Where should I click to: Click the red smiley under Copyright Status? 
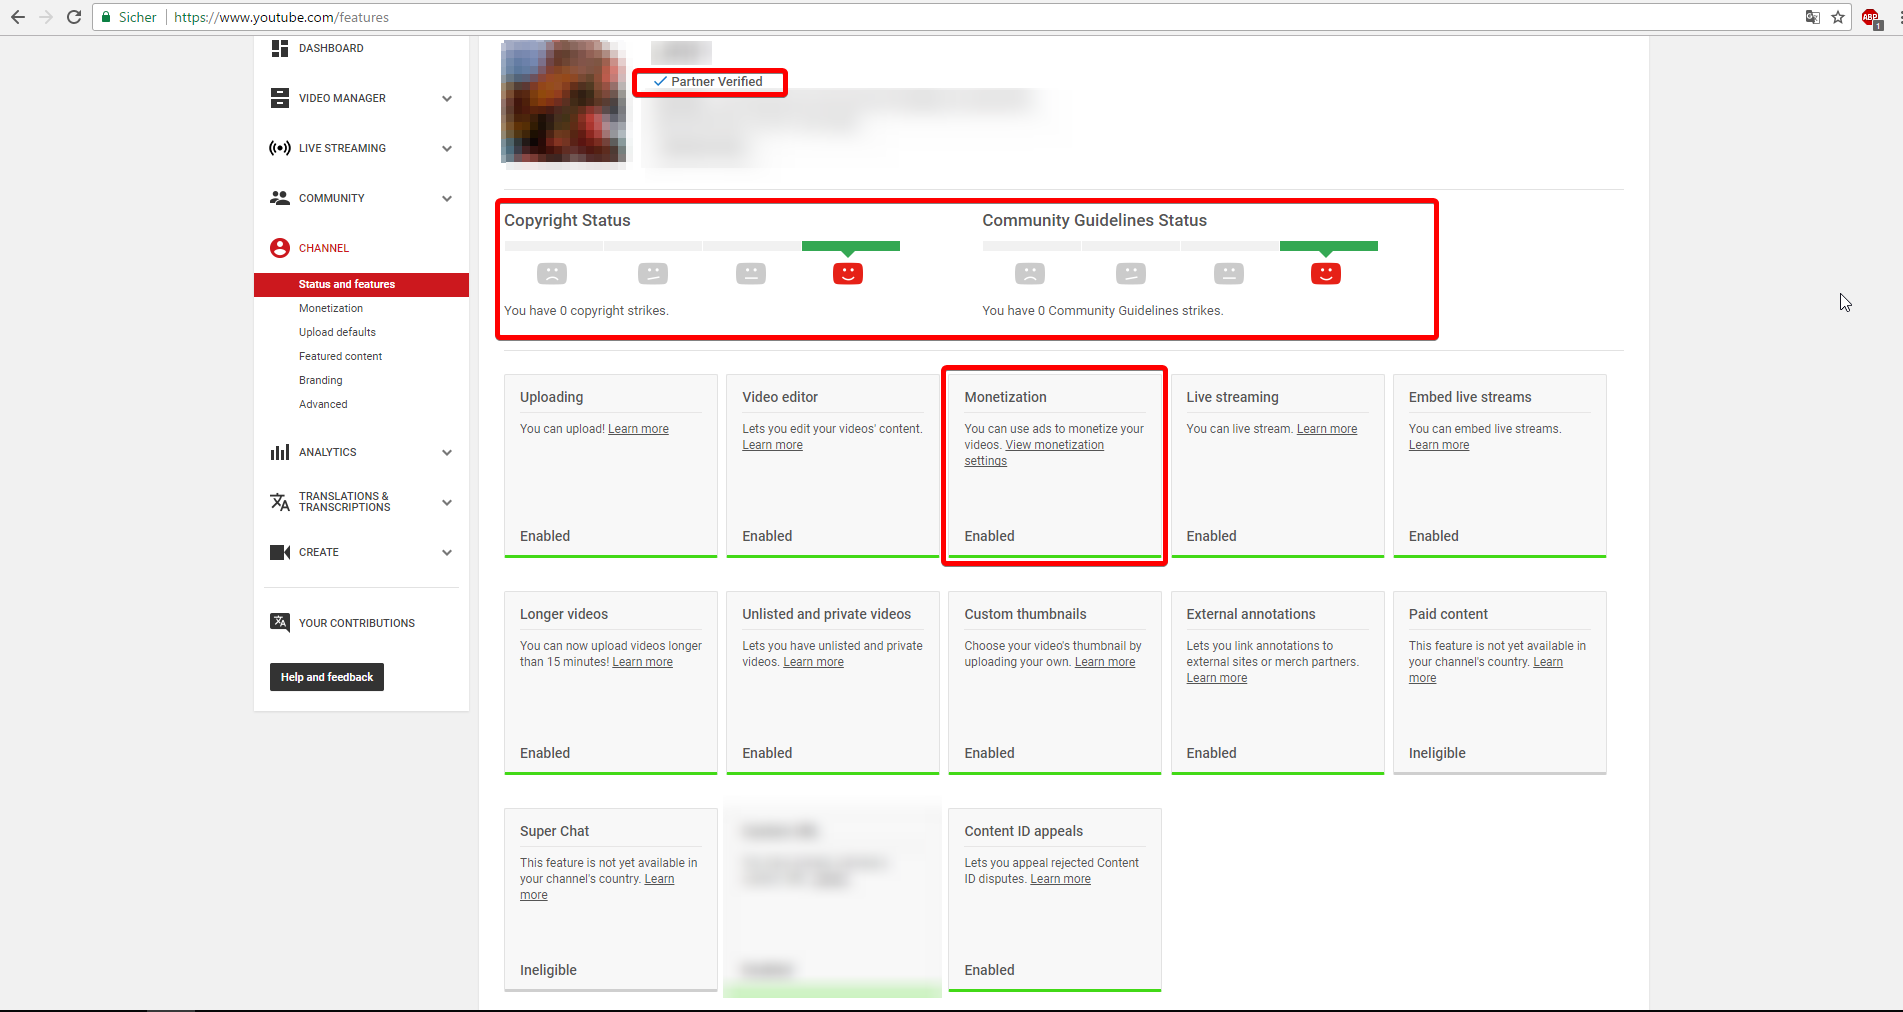pos(848,273)
